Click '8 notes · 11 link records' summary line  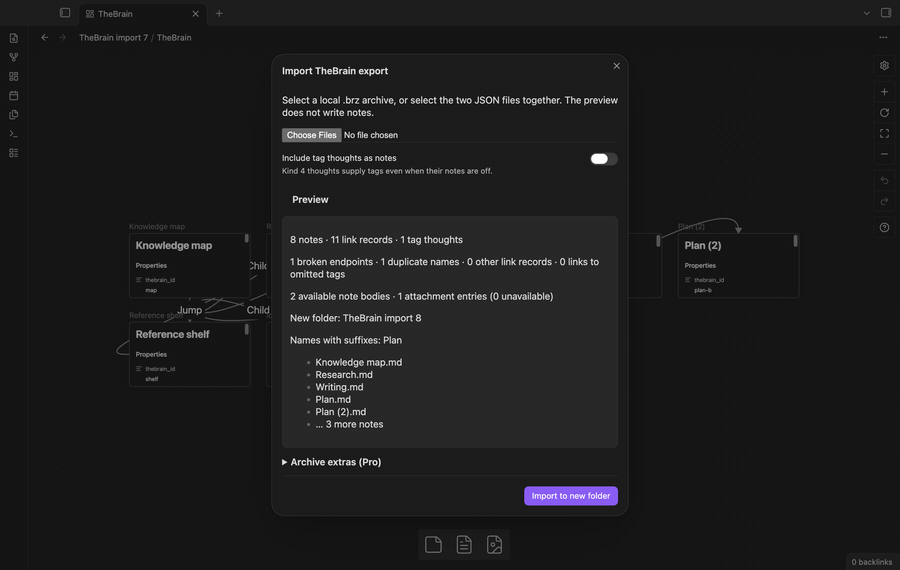point(376,239)
